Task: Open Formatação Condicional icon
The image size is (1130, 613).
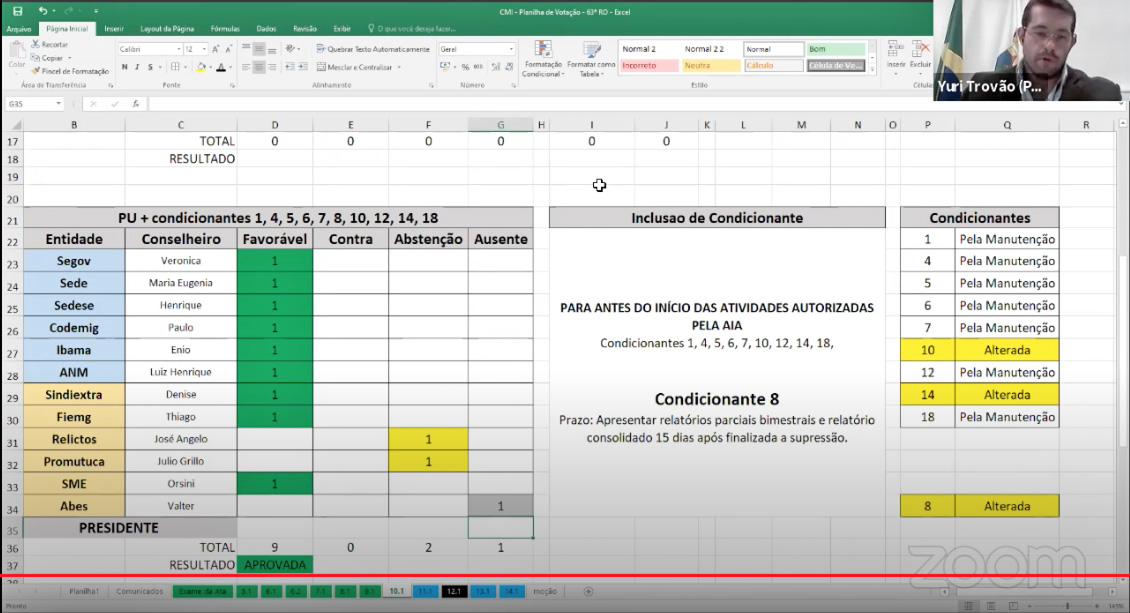Action: coord(543,58)
